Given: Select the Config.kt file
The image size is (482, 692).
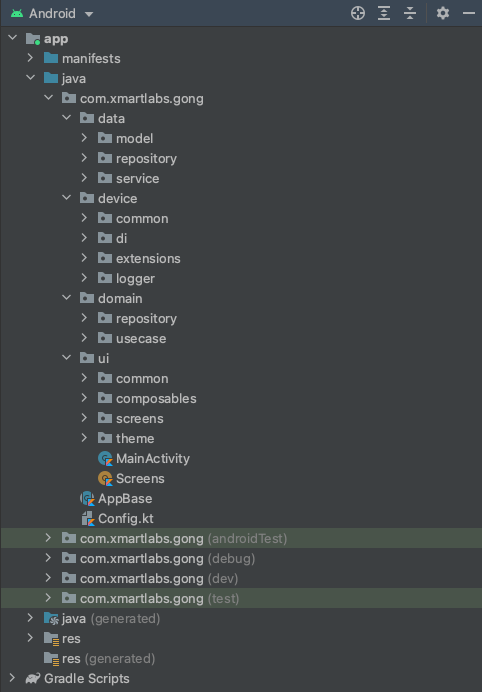Looking at the screenshot, I should 126,519.
